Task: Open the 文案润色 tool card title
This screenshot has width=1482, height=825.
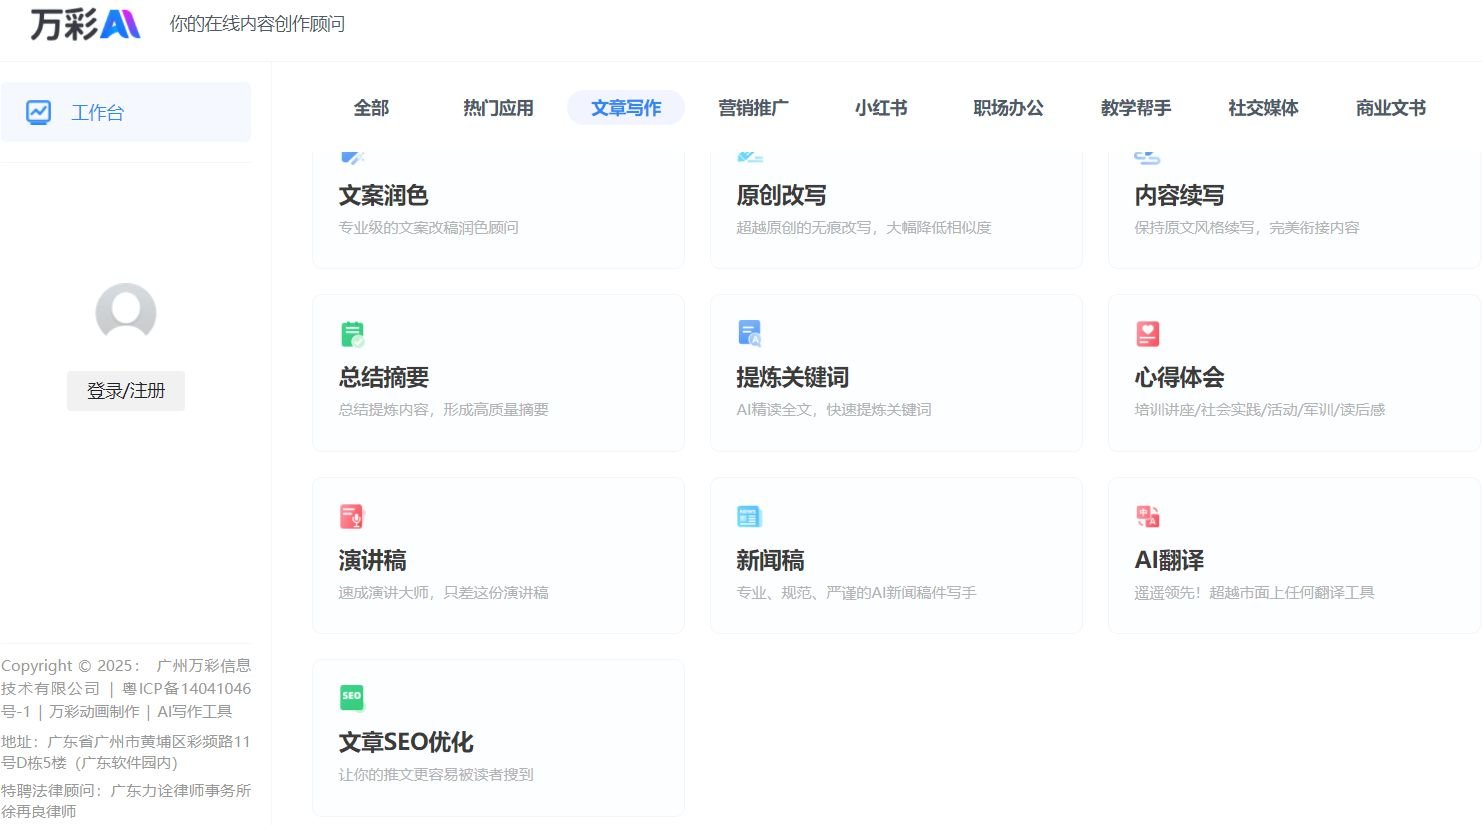Action: (x=384, y=196)
